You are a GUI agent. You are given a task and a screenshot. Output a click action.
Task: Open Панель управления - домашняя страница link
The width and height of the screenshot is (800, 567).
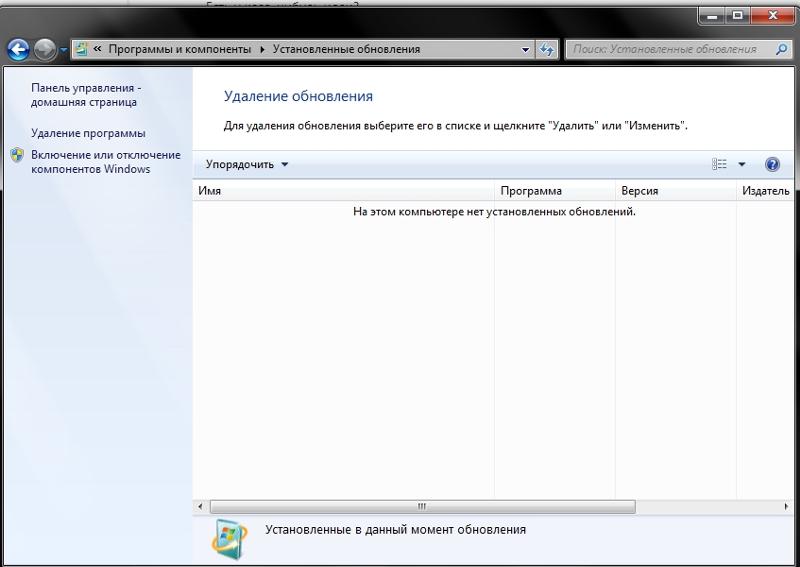(x=86, y=95)
